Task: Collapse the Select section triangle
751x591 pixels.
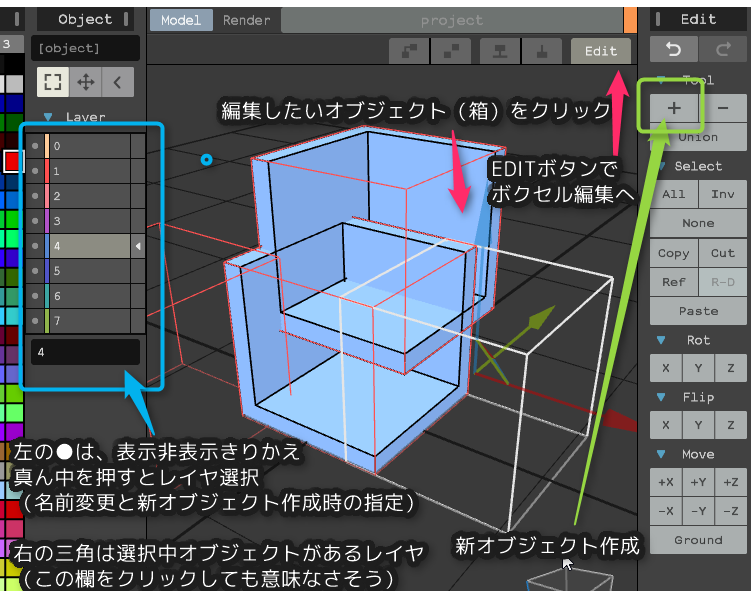Action: [662, 166]
